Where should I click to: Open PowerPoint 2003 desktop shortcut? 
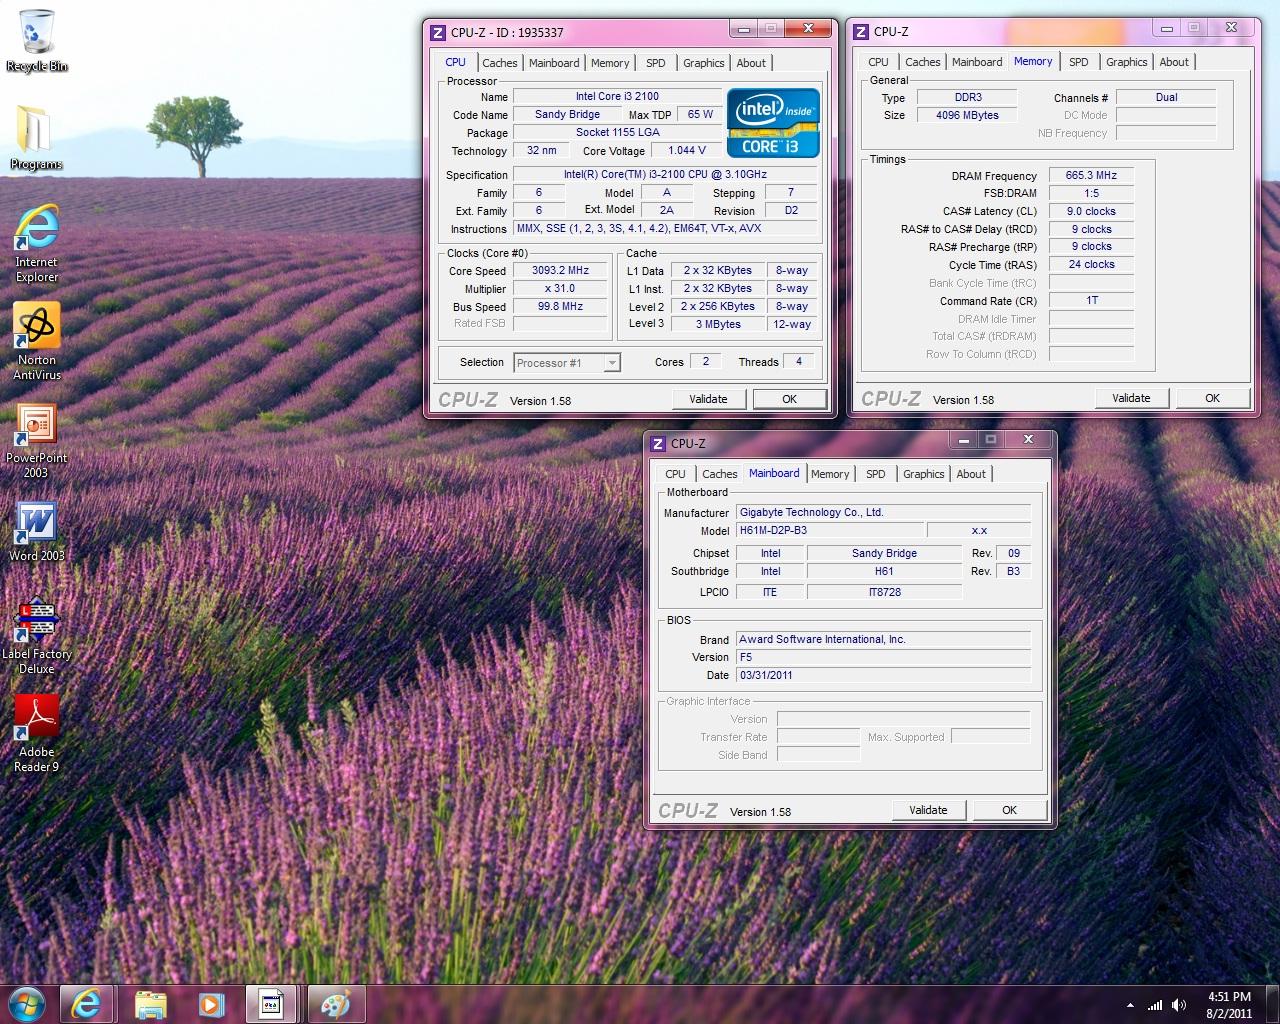(37, 440)
